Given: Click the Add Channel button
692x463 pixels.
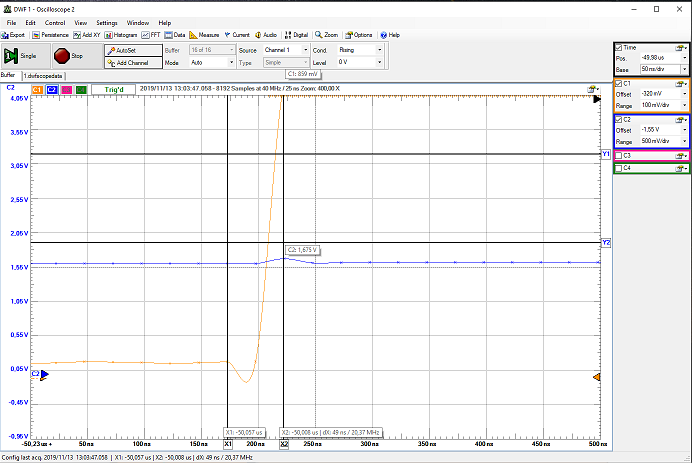Looking at the screenshot, I should click(x=132, y=62).
